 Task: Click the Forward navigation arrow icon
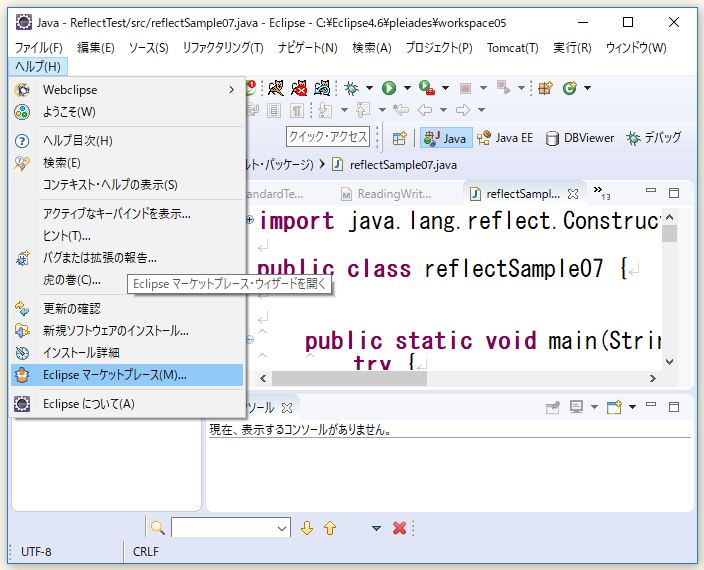coord(462,110)
